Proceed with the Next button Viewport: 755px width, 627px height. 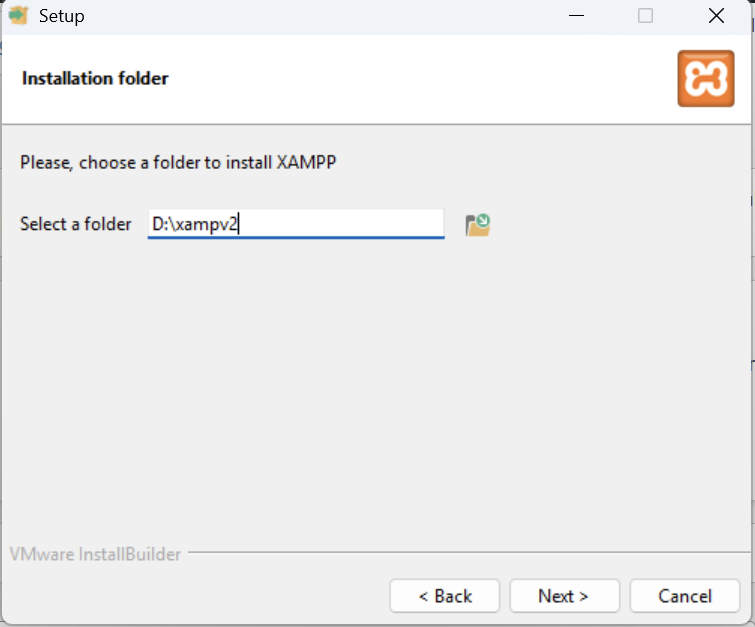tap(564, 596)
